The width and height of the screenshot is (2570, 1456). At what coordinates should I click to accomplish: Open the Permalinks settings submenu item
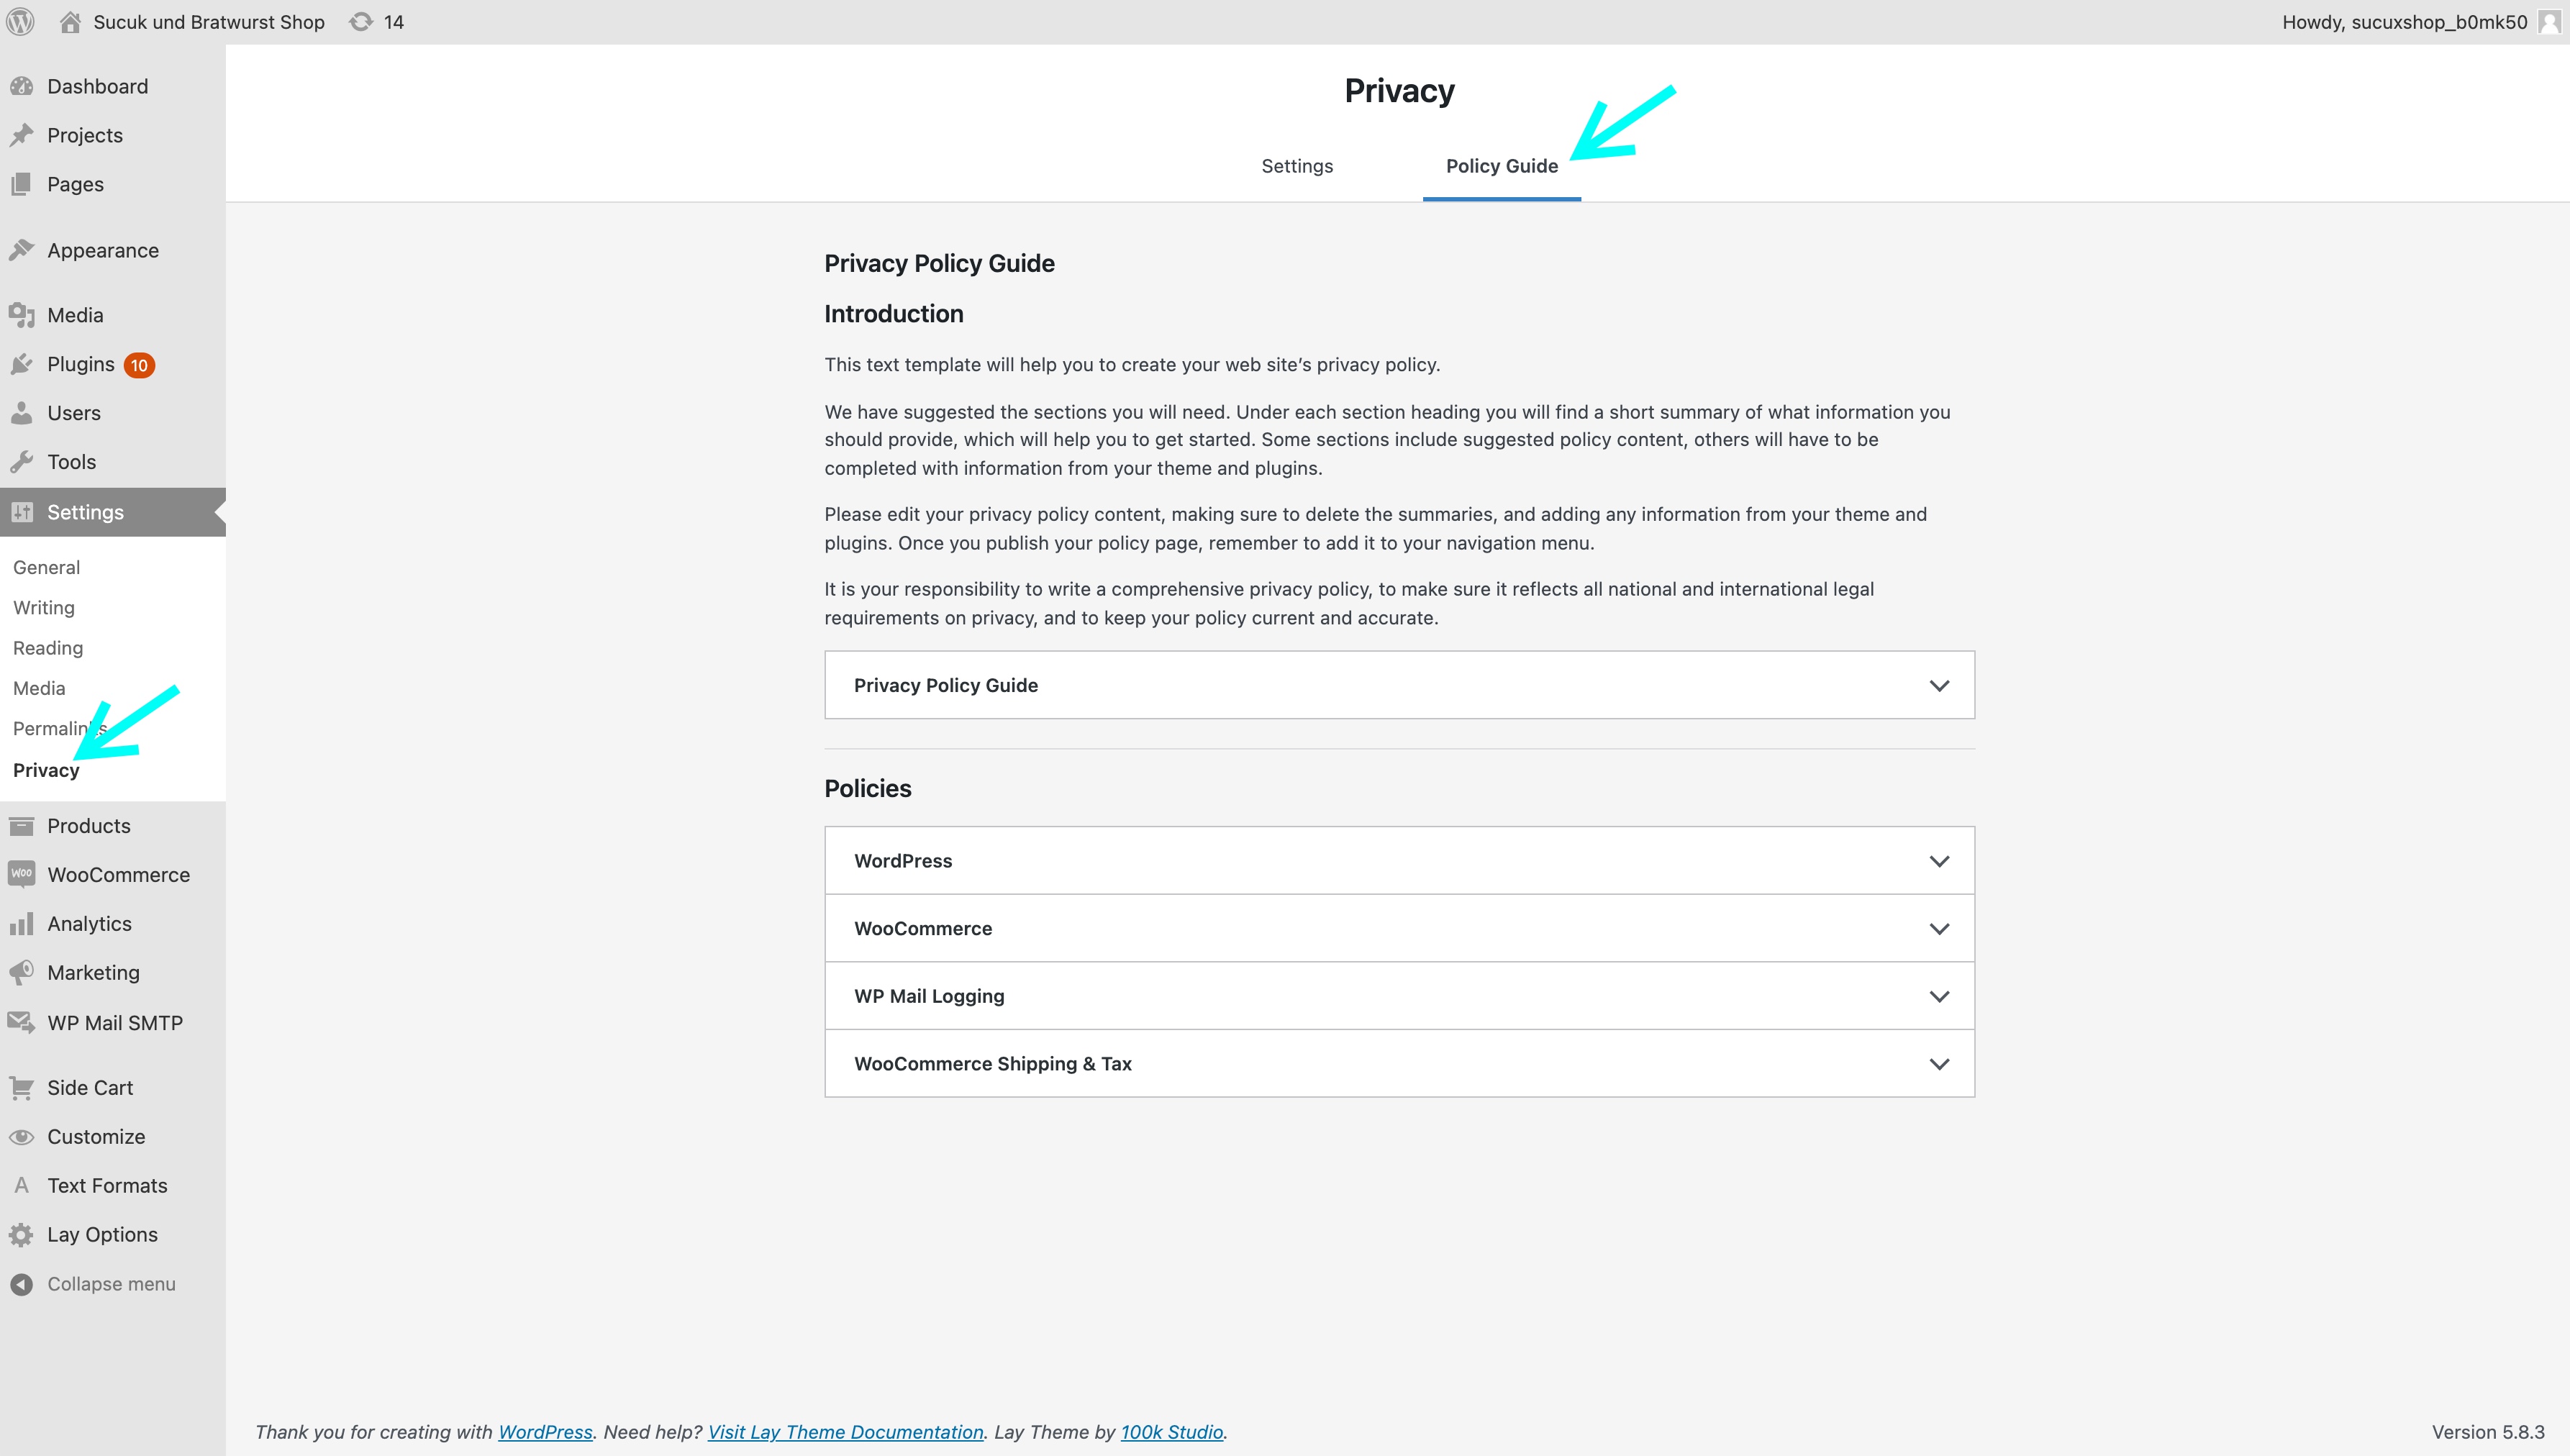click(60, 728)
